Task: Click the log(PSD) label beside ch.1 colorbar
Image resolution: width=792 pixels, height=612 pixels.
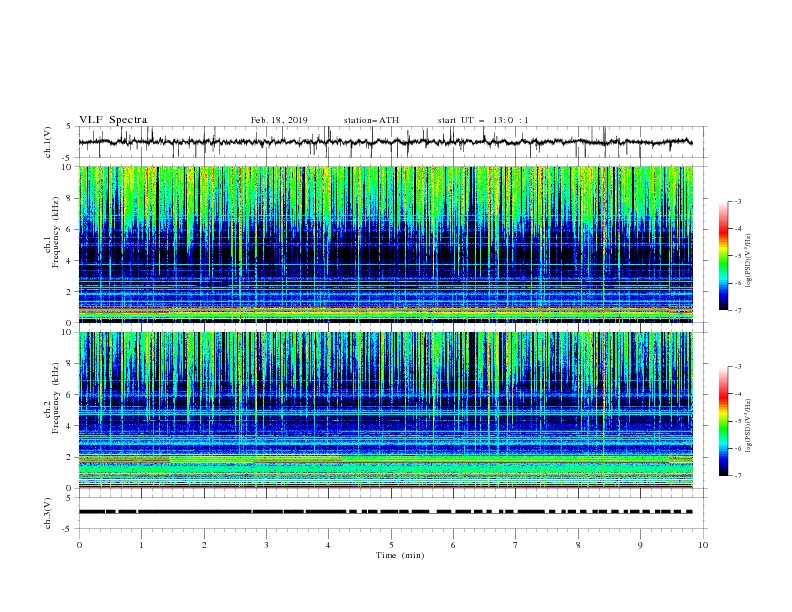Action: [x=749, y=261]
